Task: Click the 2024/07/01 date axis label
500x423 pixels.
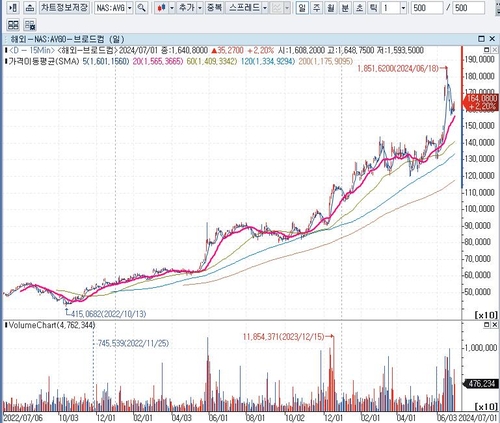Action: pos(479,418)
